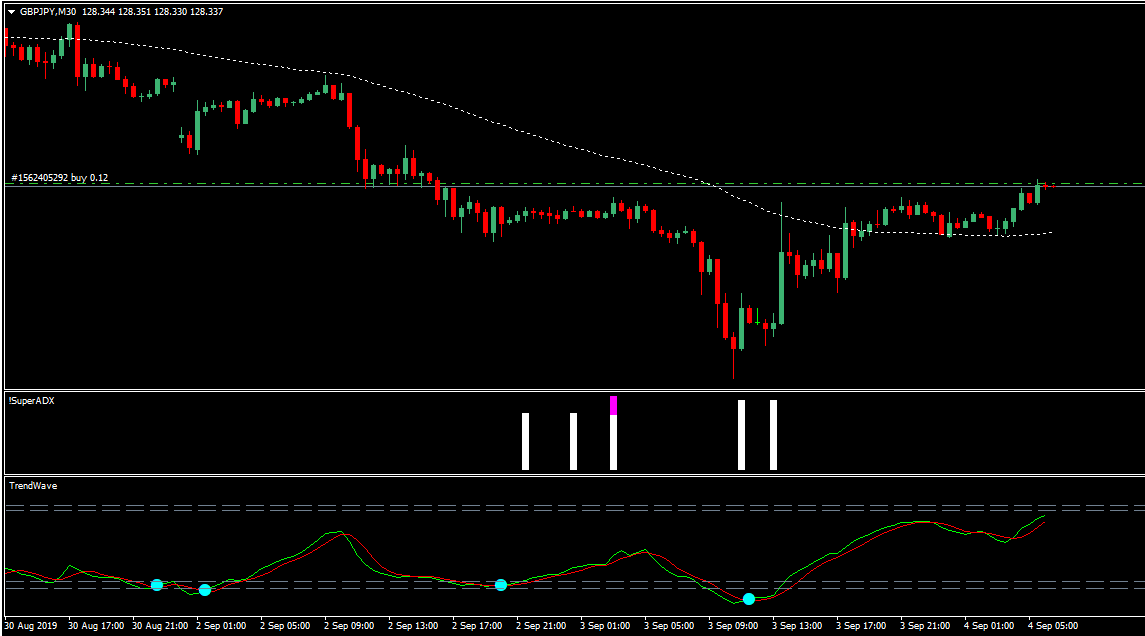1145x636 pixels.
Task: Click the buy 0.12 order label
Action: click(60, 178)
